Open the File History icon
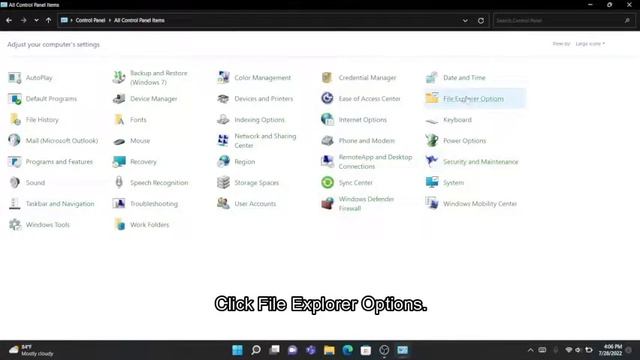640x360 pixels. coord(15,120)
